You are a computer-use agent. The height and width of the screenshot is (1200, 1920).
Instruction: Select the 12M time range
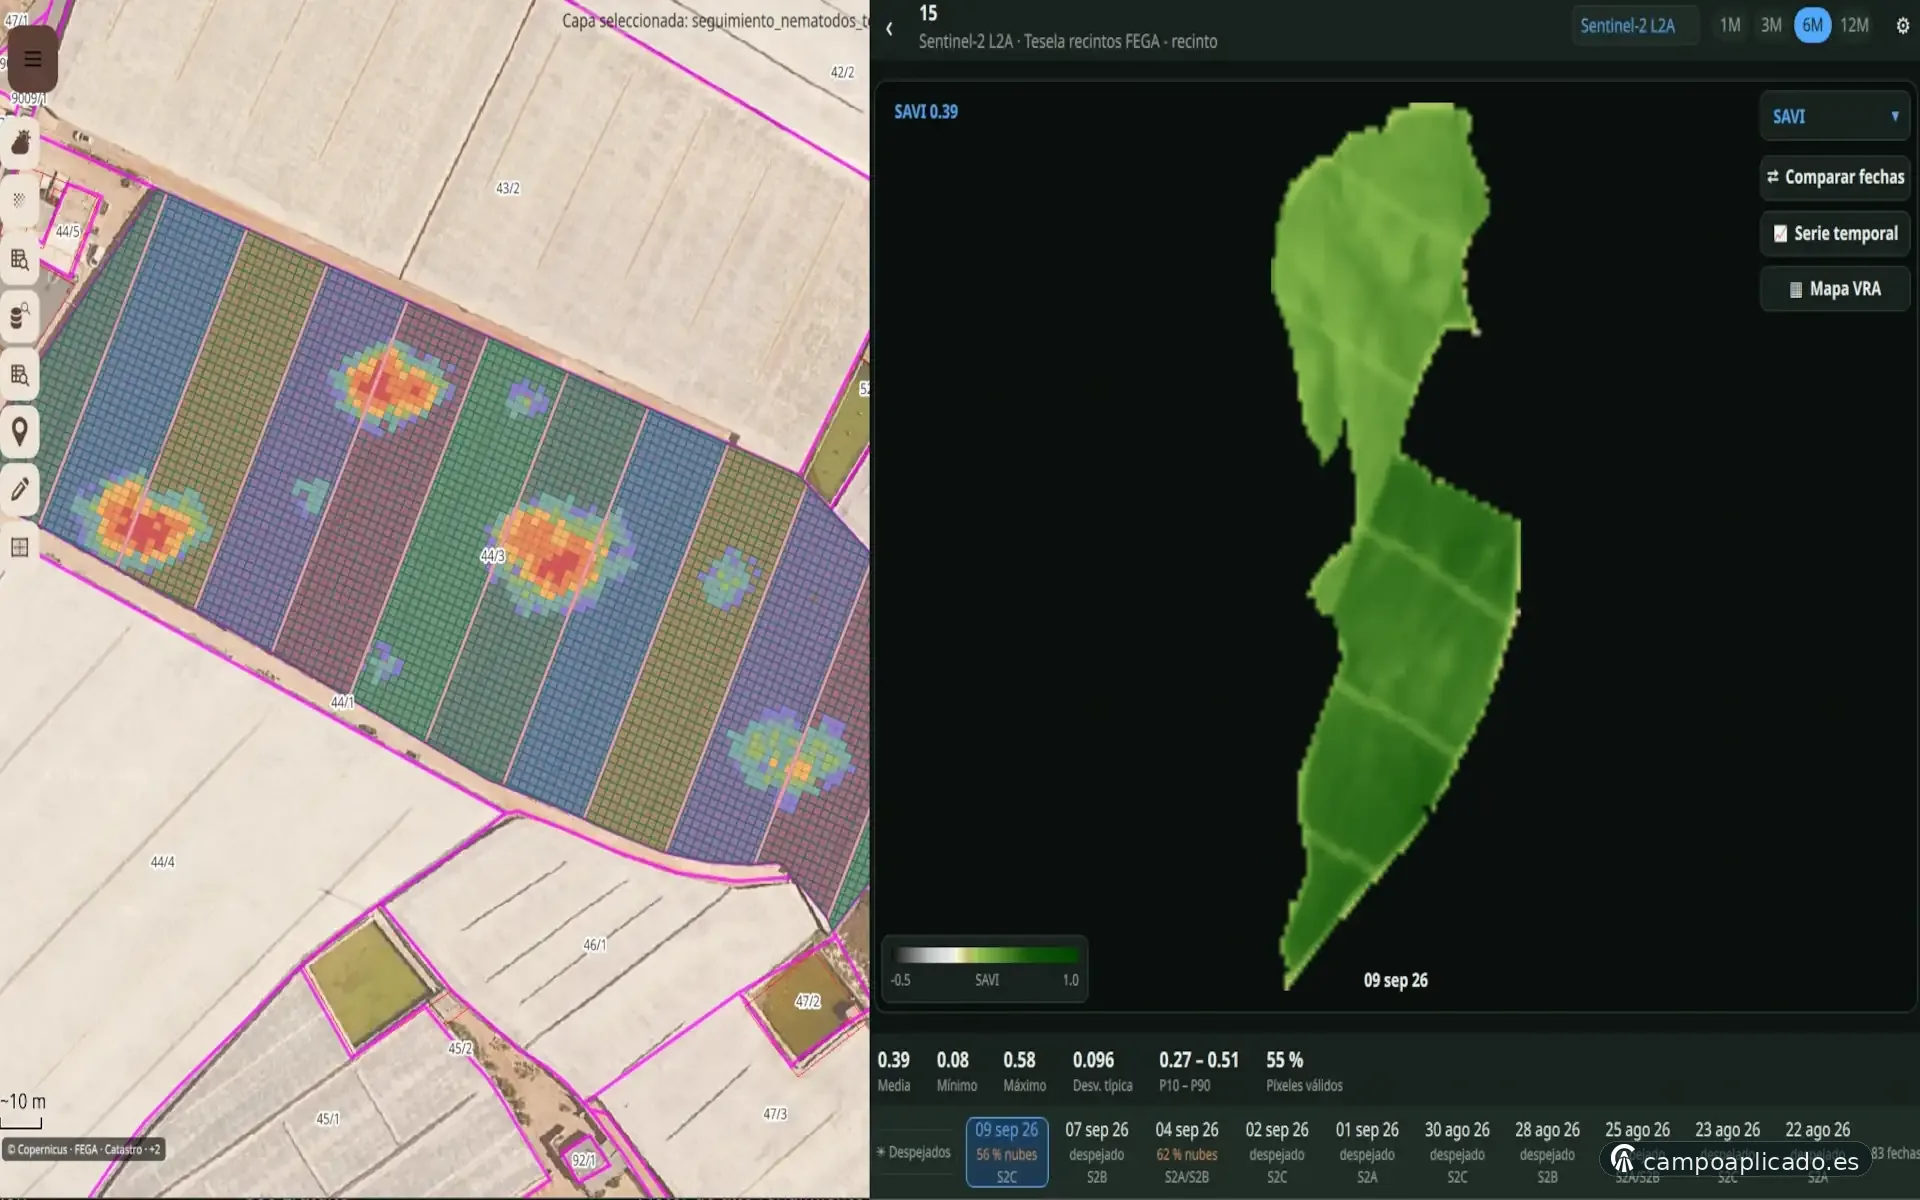coord(1854,26)
